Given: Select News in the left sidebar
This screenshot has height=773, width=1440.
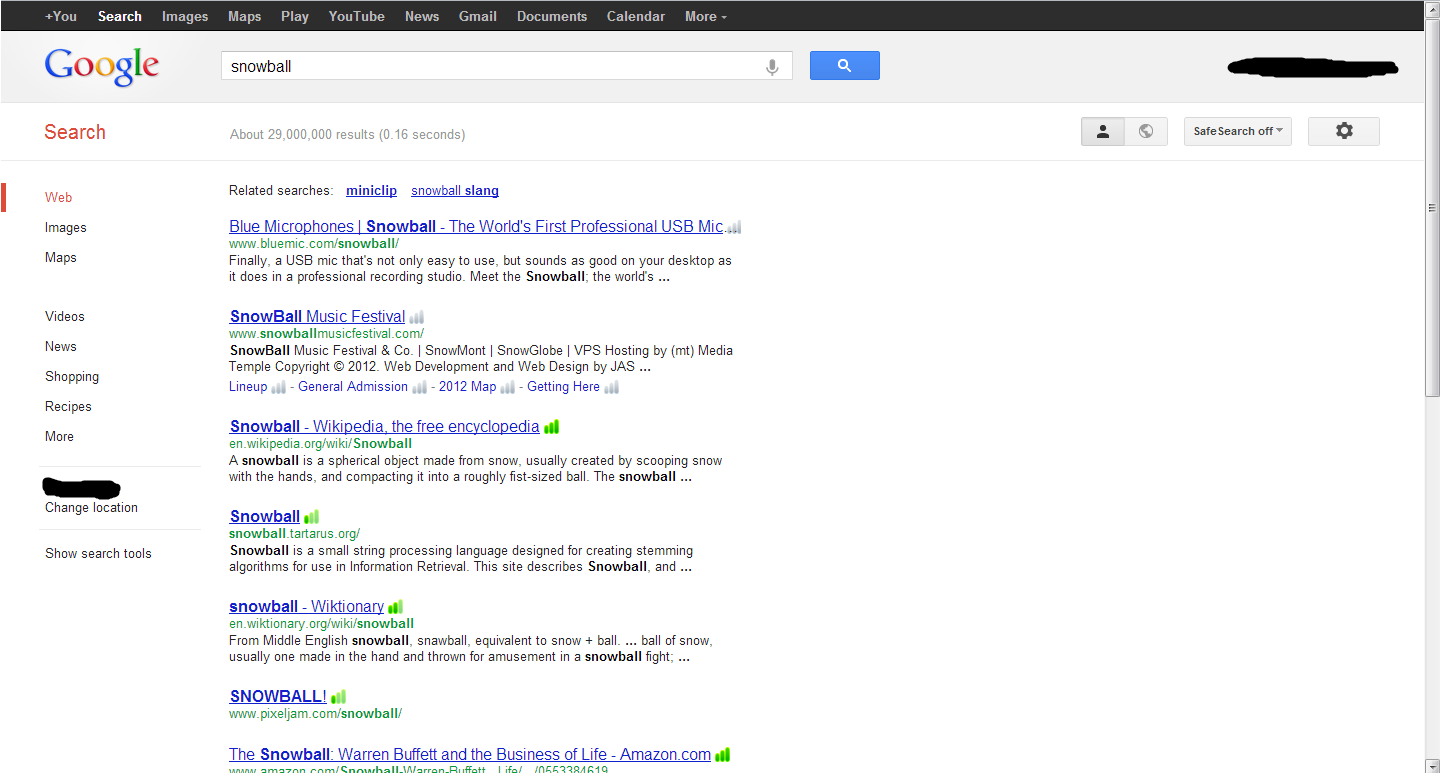Looking at the screenshot, I should pos(61,346).
